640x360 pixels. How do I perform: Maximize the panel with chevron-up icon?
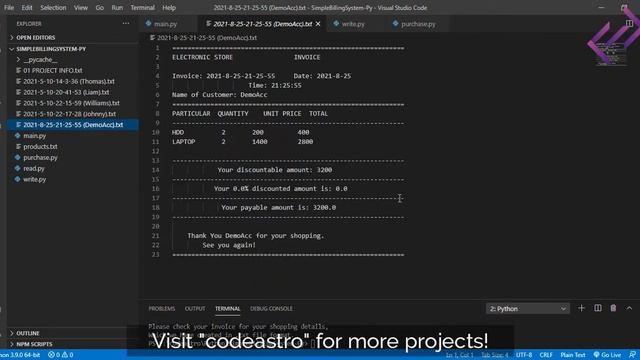(629, 308)
